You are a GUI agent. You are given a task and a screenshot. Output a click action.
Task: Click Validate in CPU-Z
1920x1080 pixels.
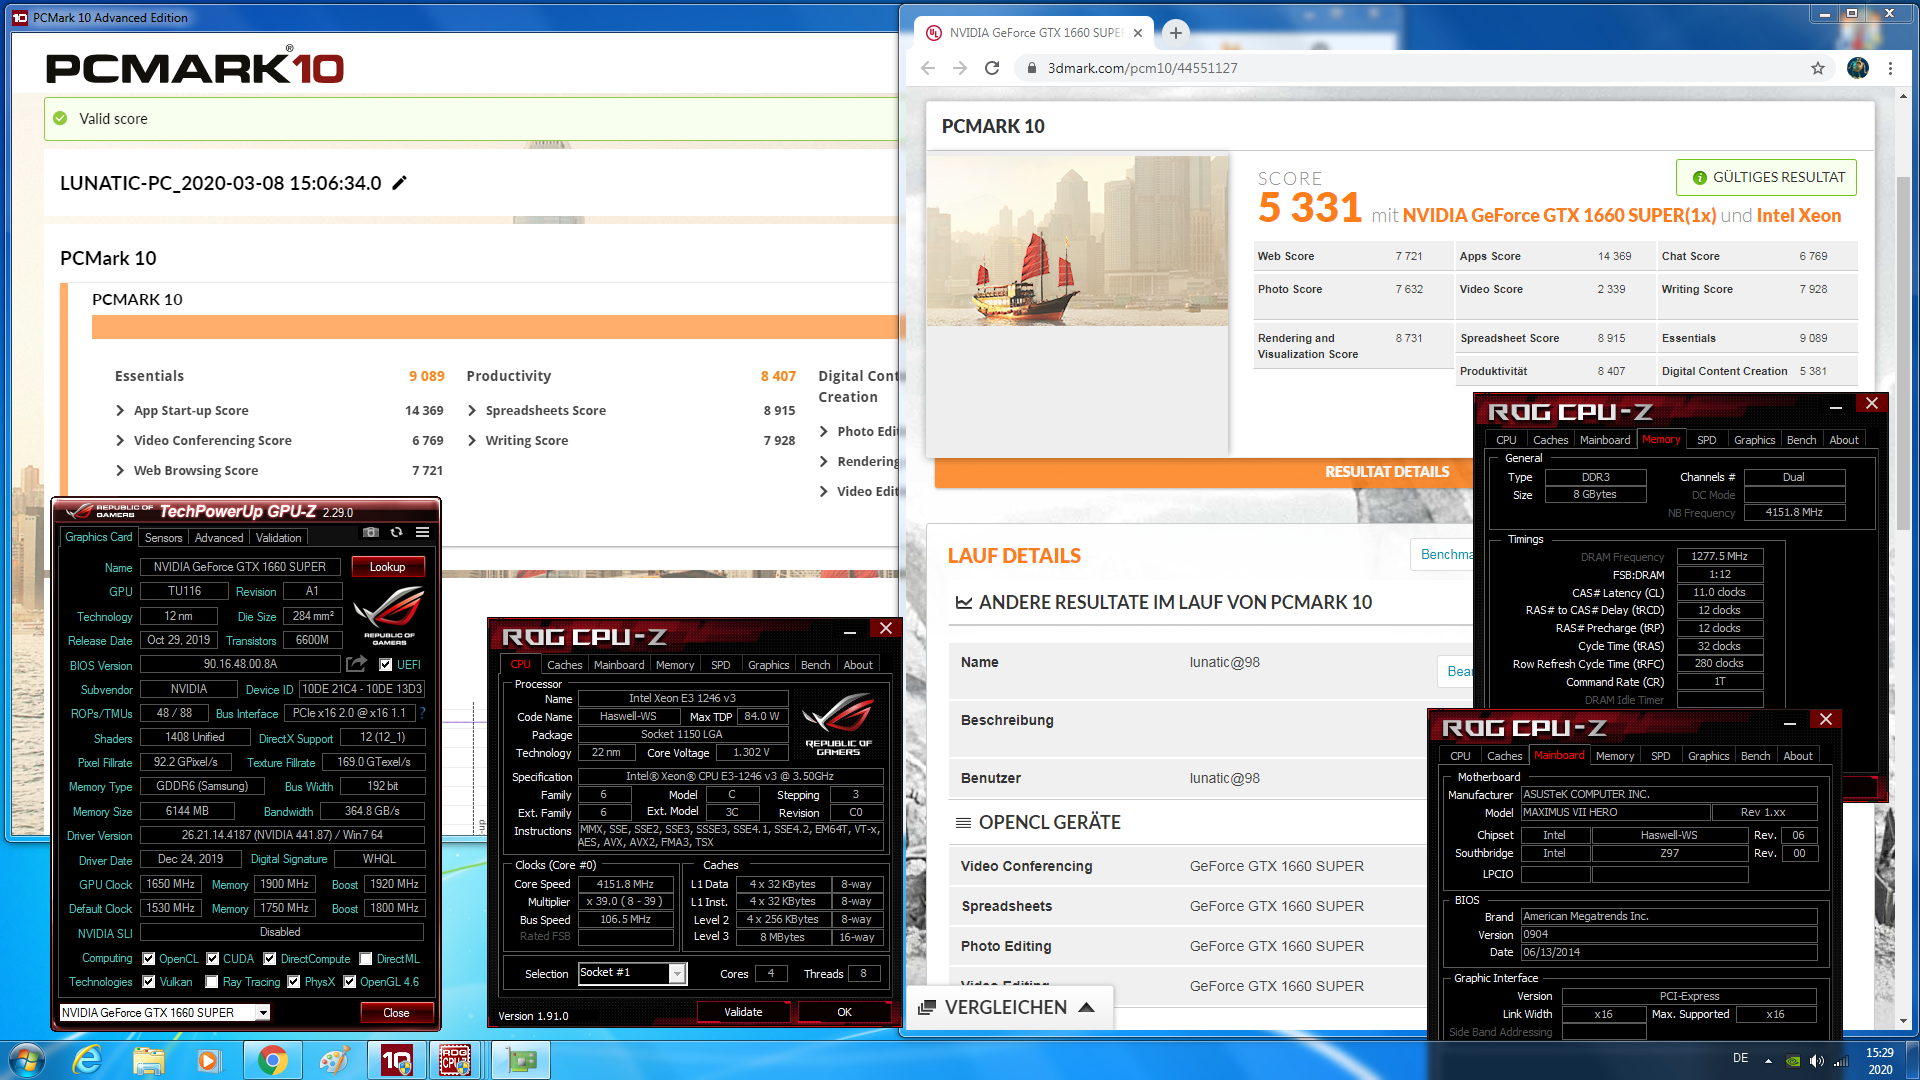[743, 1012]
